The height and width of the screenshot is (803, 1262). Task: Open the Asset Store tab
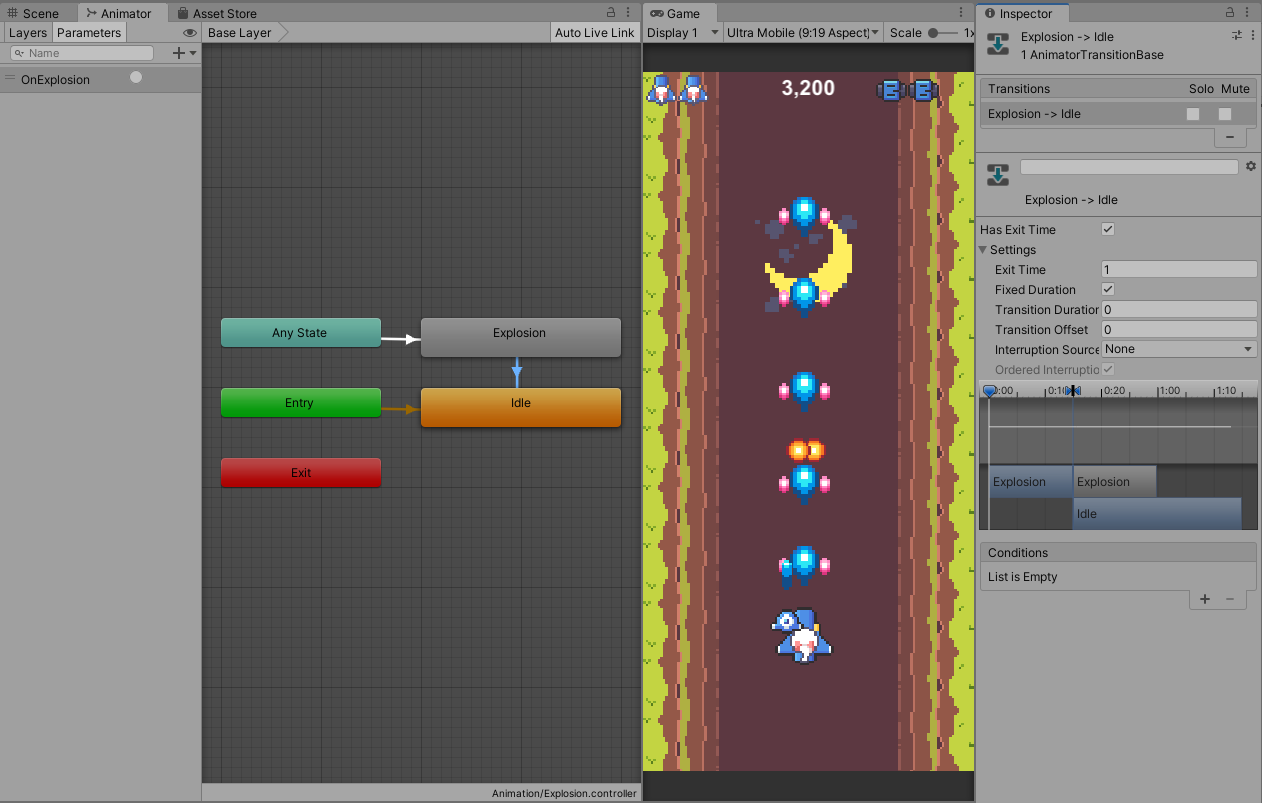217,13
